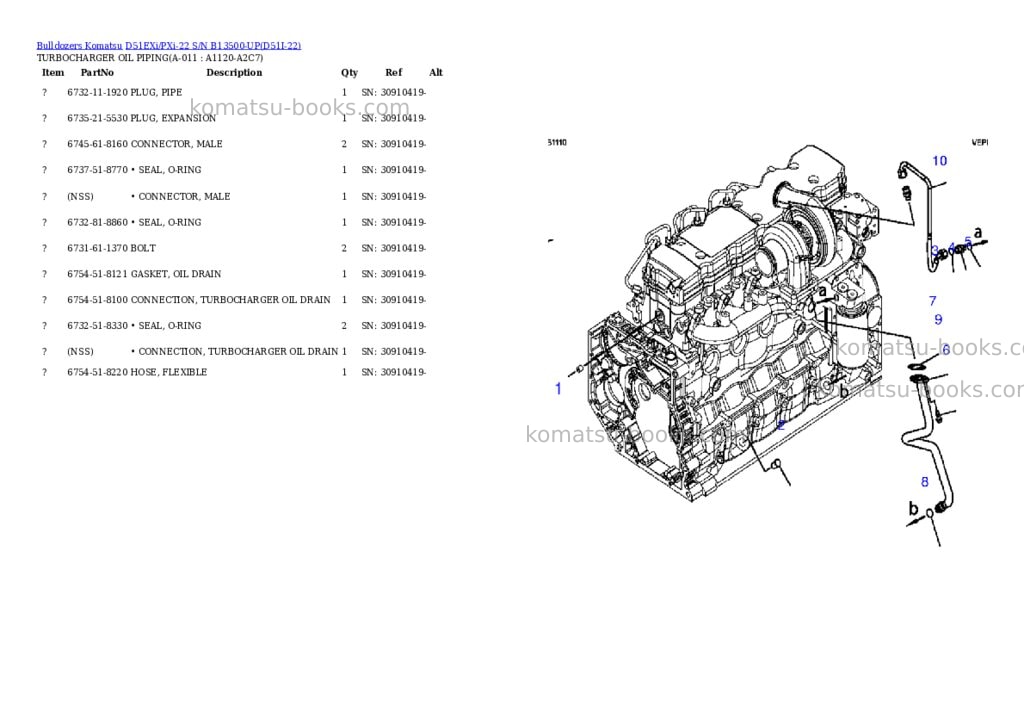Click callout number 9 in diagram
Image resolution: width=1024 pixels, height=725 pixels.
coord(938,320)
